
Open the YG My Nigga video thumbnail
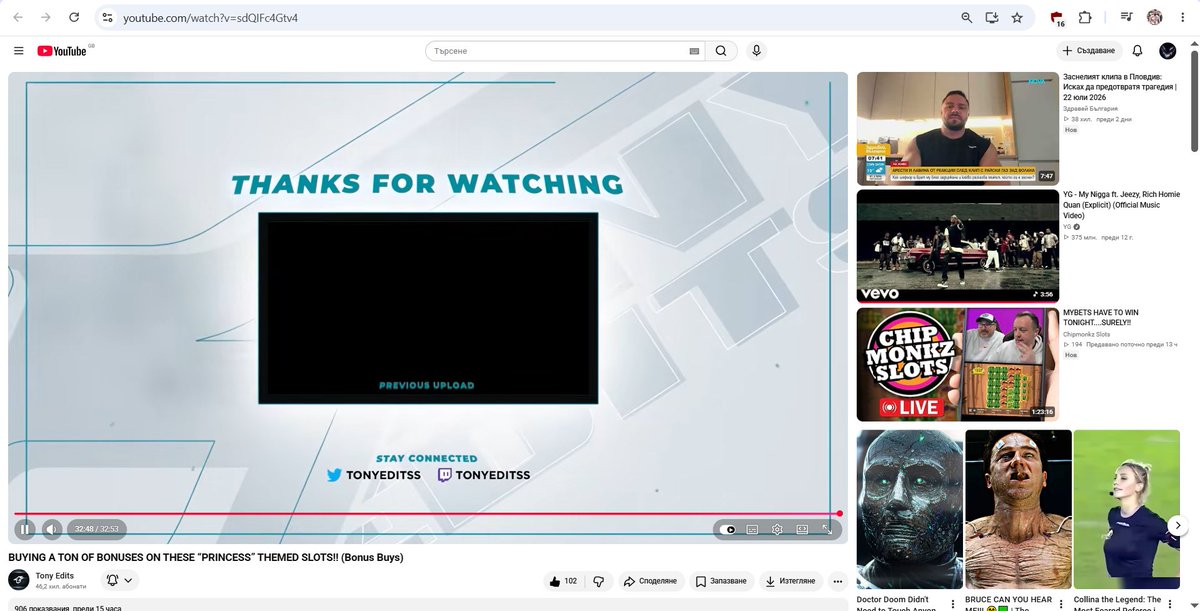coord(957,246)
